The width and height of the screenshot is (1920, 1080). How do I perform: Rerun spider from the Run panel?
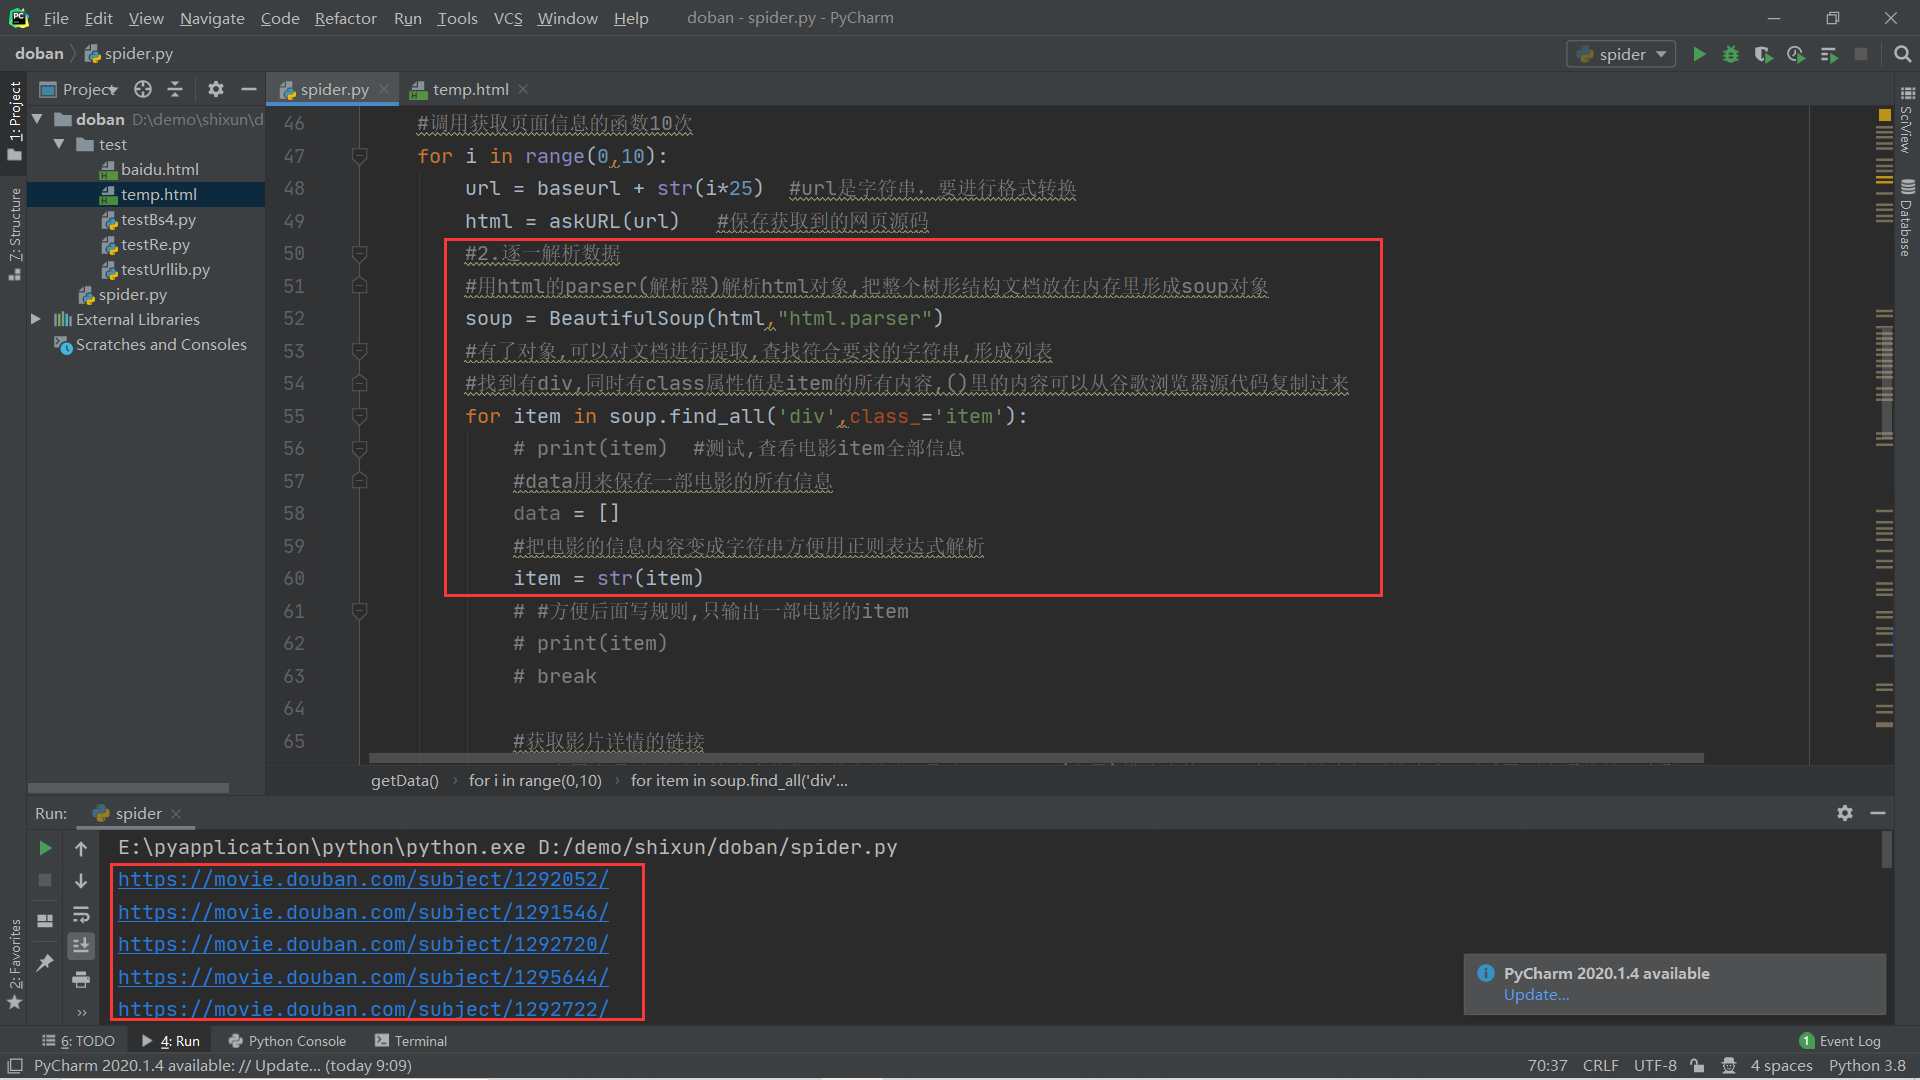tap(45, 848)
